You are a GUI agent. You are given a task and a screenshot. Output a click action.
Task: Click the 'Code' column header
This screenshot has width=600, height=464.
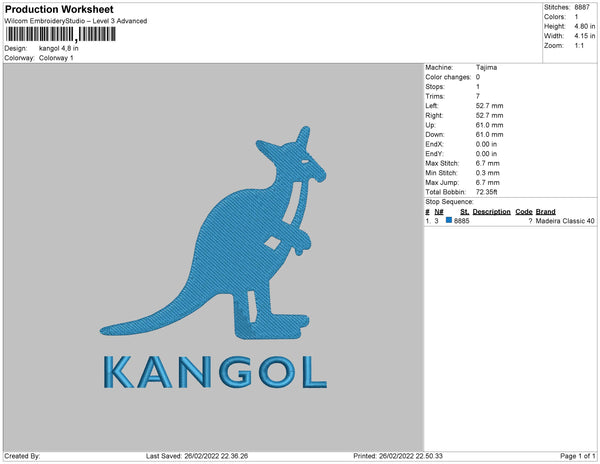(524, 212)
